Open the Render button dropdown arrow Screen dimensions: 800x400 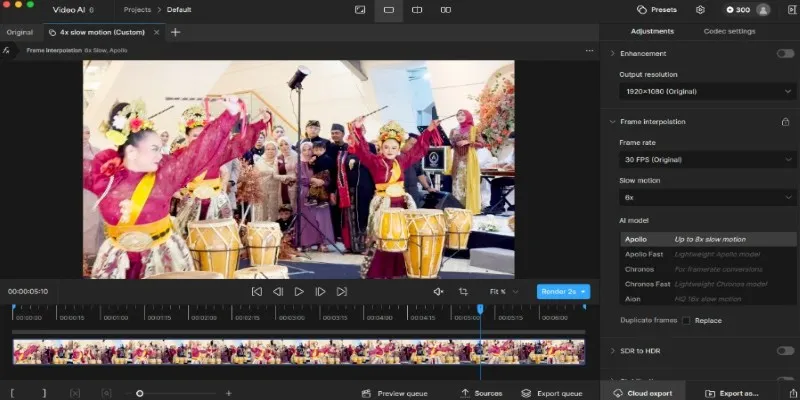point(583,292)
